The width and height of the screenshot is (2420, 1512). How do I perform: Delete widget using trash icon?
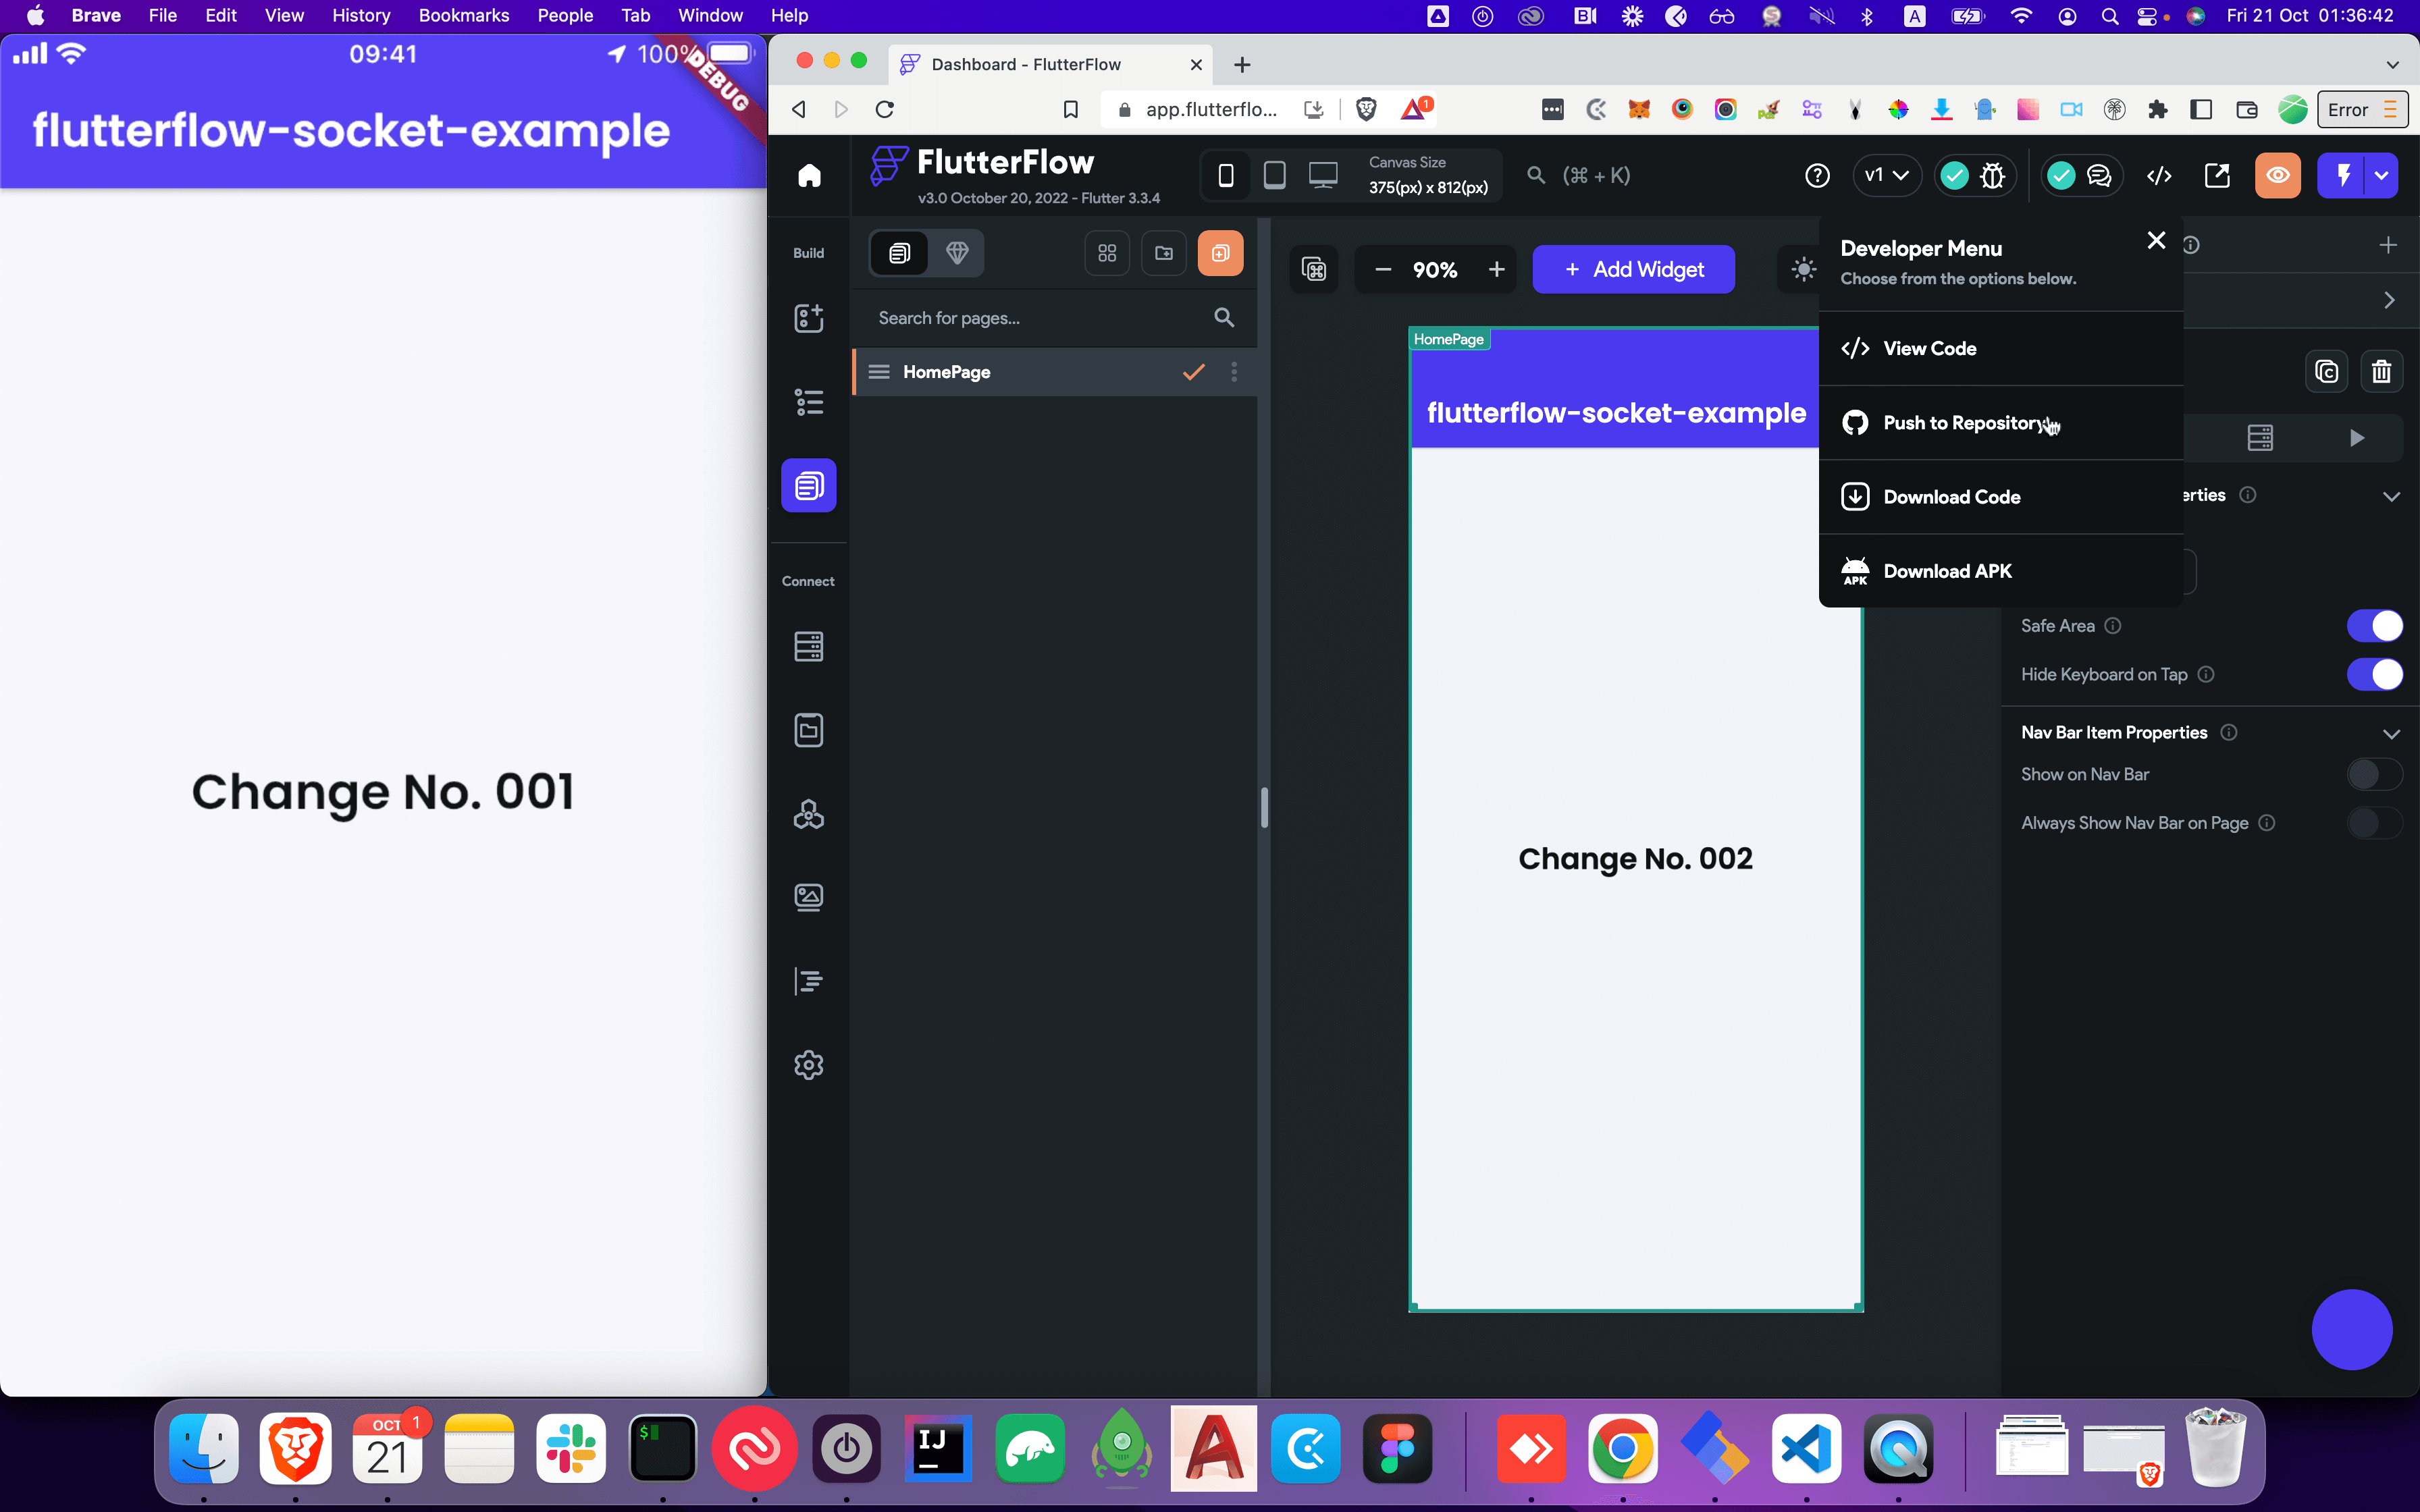pos(2381,372)
